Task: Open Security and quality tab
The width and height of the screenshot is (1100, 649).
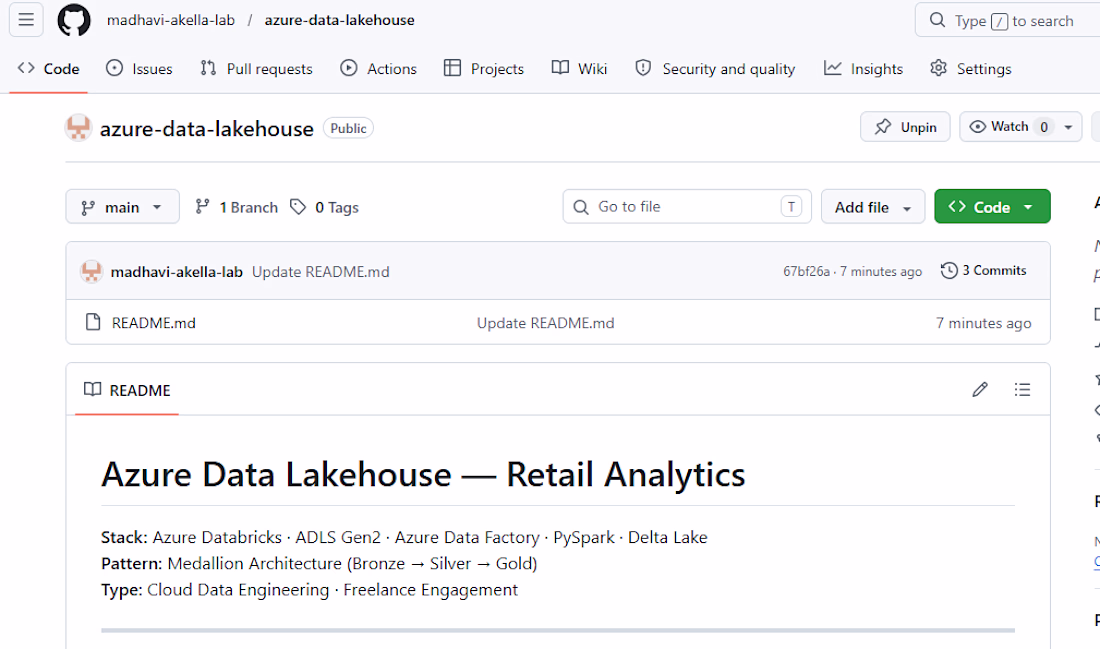Action: tap(715, 69)
